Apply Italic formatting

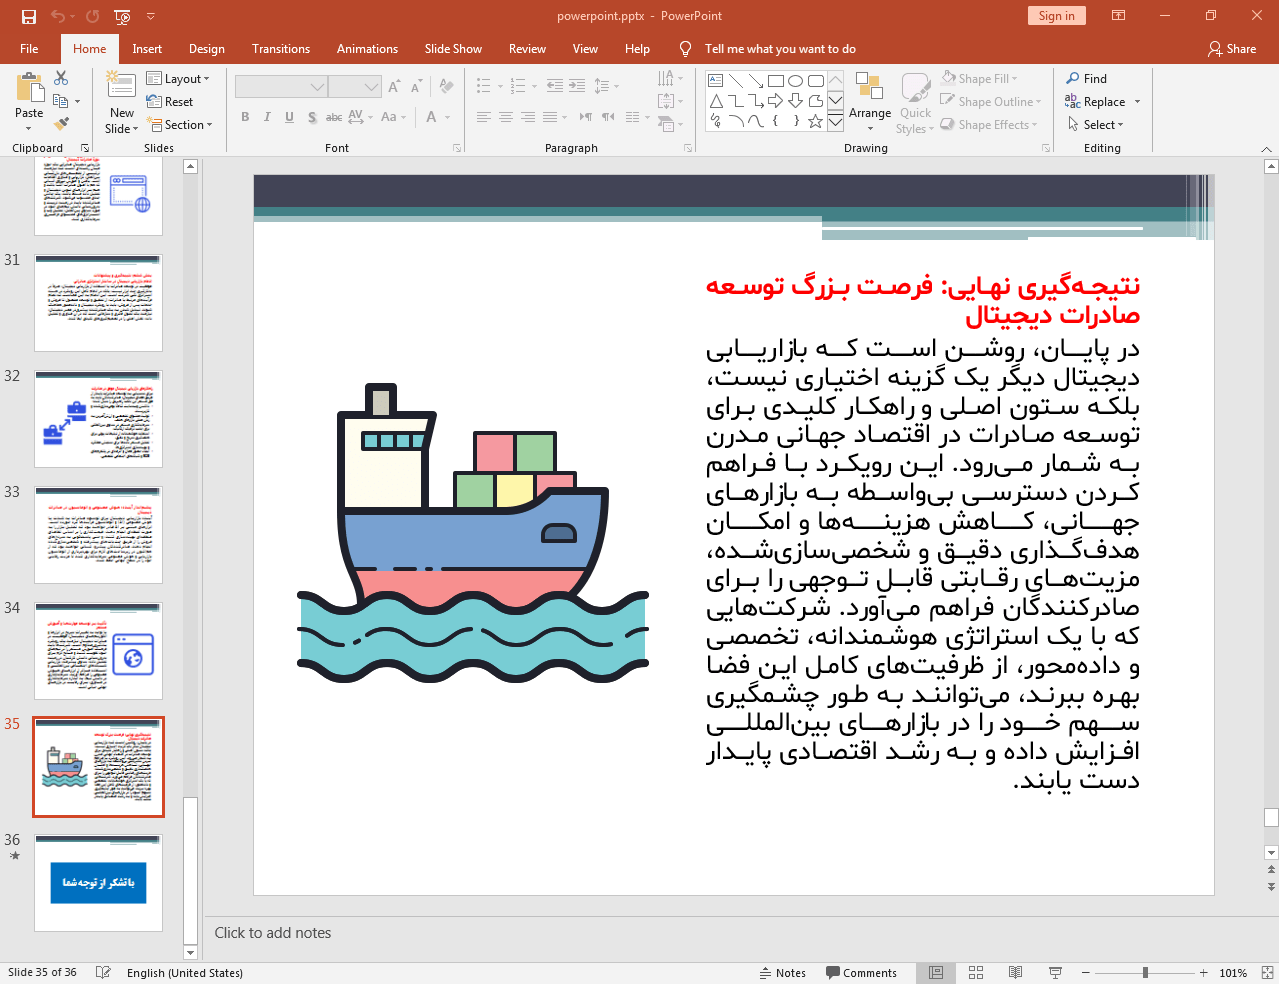266,117
